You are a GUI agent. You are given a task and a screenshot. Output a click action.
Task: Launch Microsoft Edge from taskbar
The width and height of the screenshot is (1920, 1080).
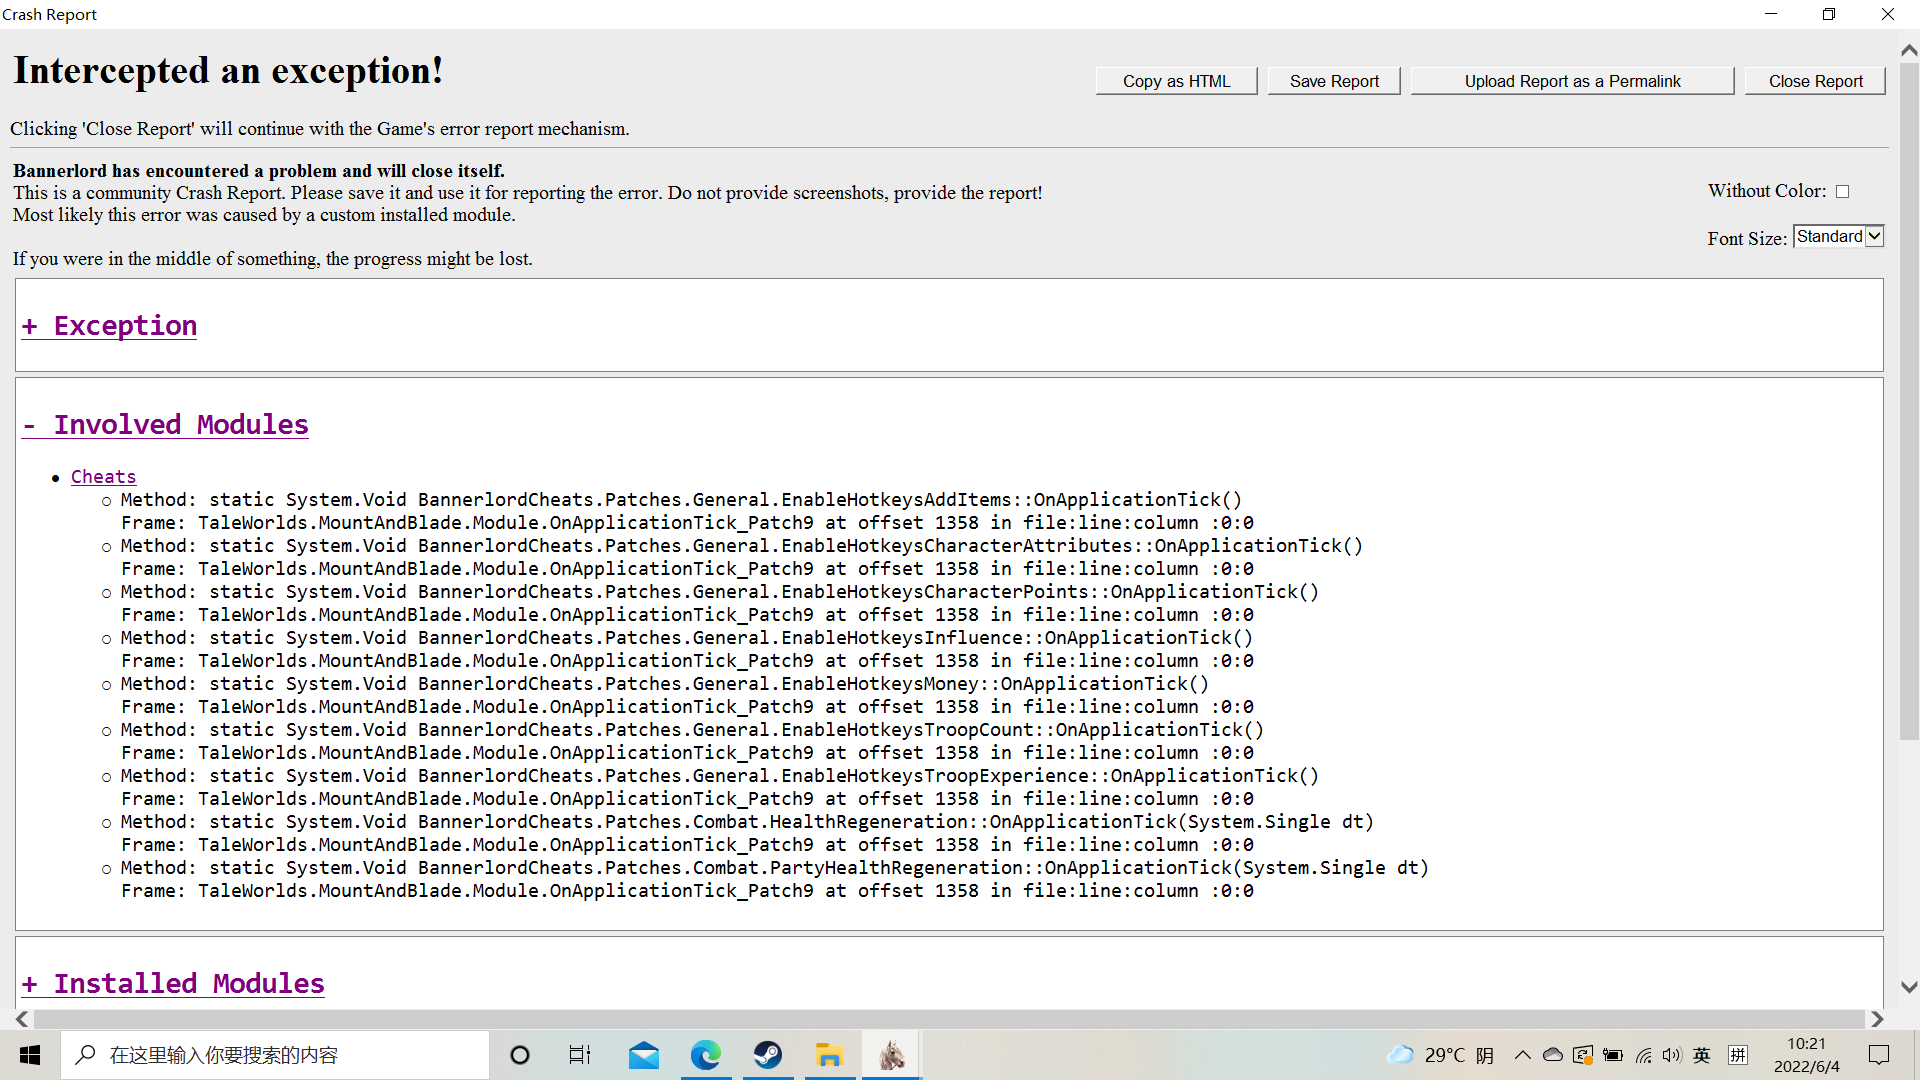[x=706, y=1055]
